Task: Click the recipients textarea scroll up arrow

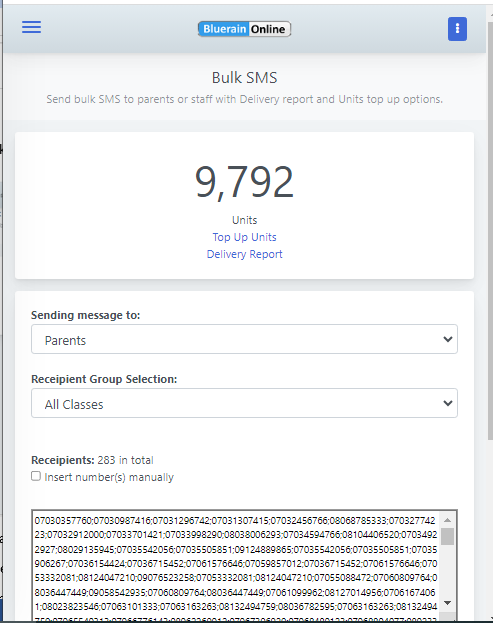Action: 448,520
